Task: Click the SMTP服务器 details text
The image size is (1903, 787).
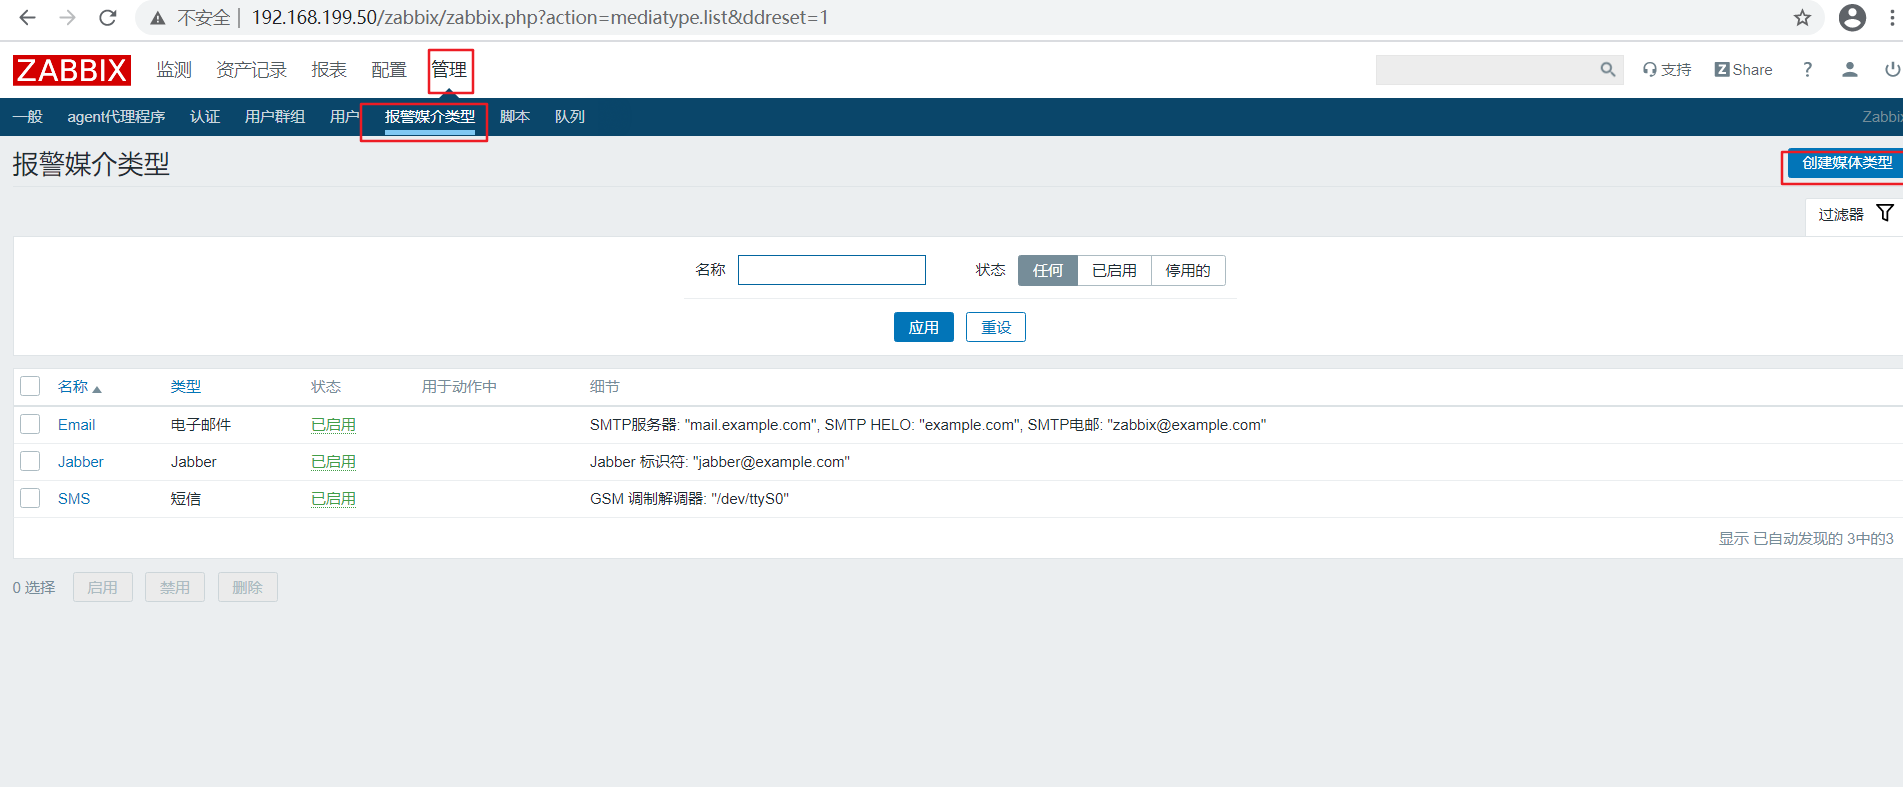Action: pyautogui.click(x=928, y=425)
